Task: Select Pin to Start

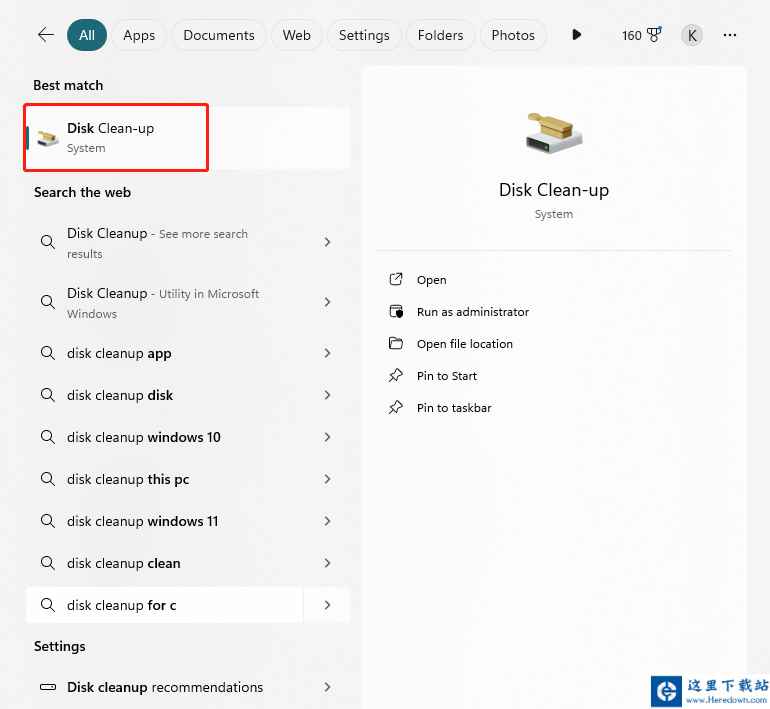Action: [447, 376]
